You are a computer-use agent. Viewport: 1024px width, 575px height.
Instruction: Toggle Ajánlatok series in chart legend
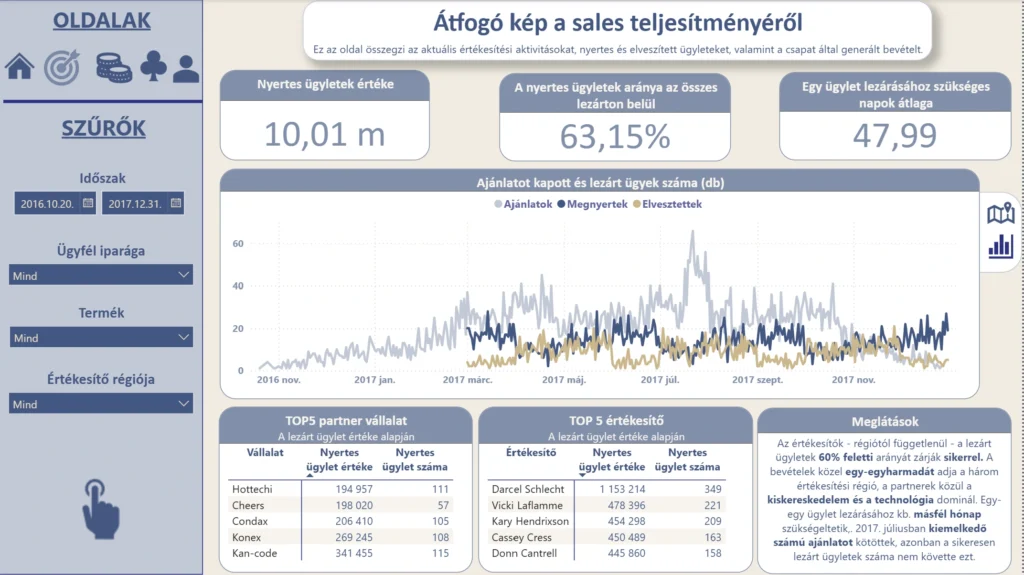[525, 204]
